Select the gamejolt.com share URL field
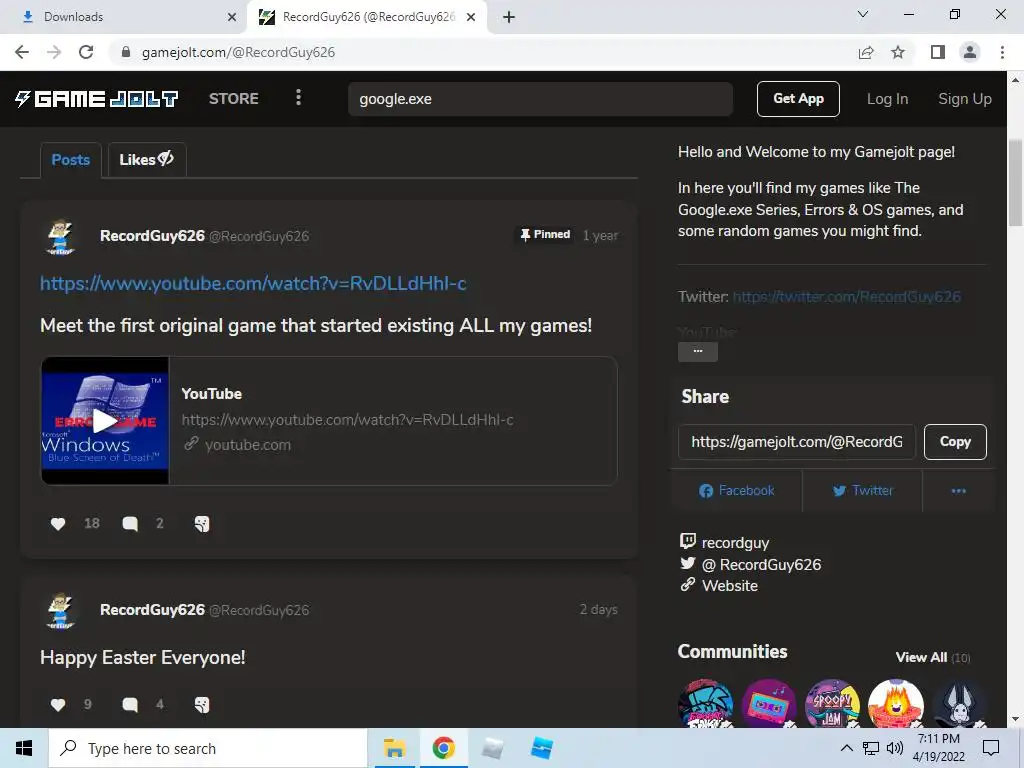Viewport: 1024px width, 768px height. [x=797, y=442]
